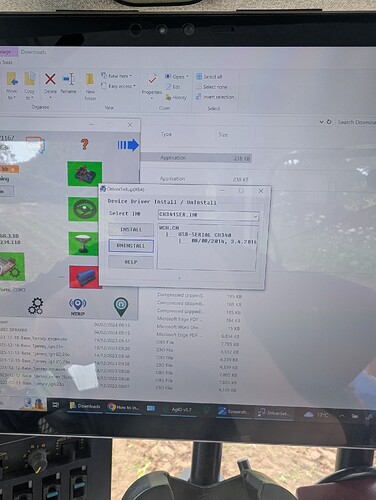Image resolution: width=376 pixels, height=500 pixels.
Task: Open the Properties ribbon button
Action: [152, 85]
